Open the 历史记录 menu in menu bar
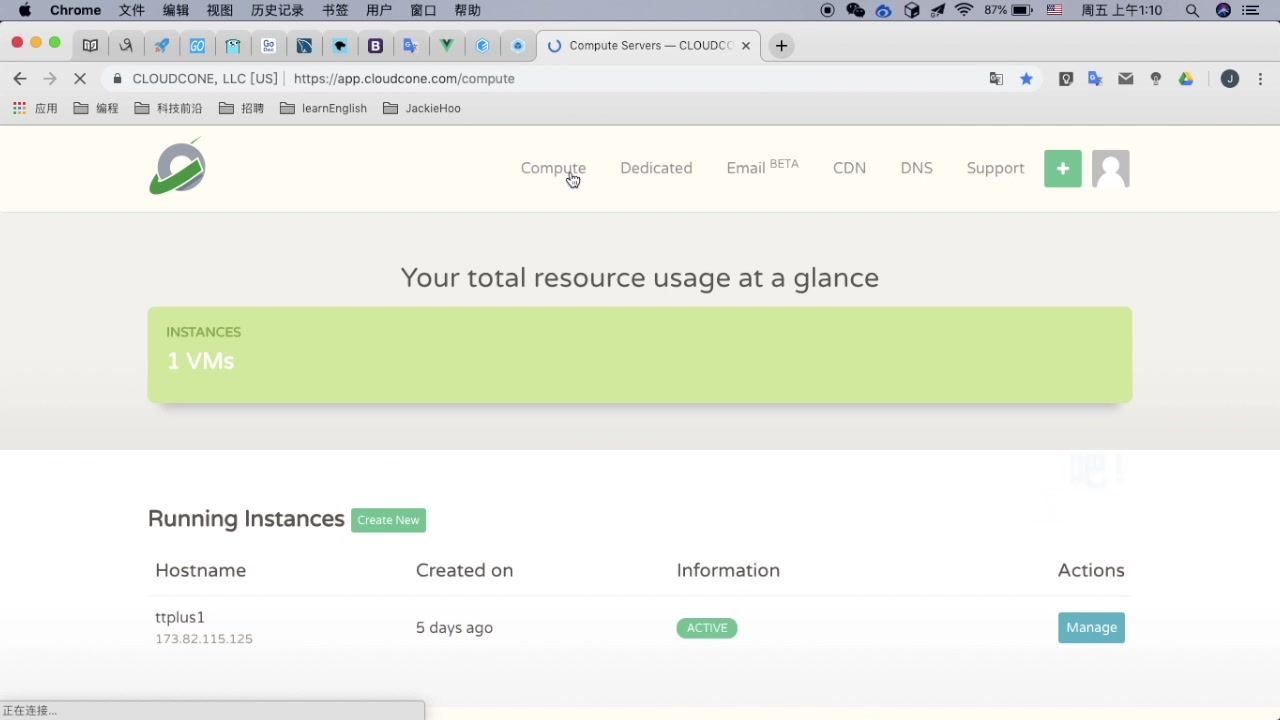1280x720 pixels. click(277, 10)
